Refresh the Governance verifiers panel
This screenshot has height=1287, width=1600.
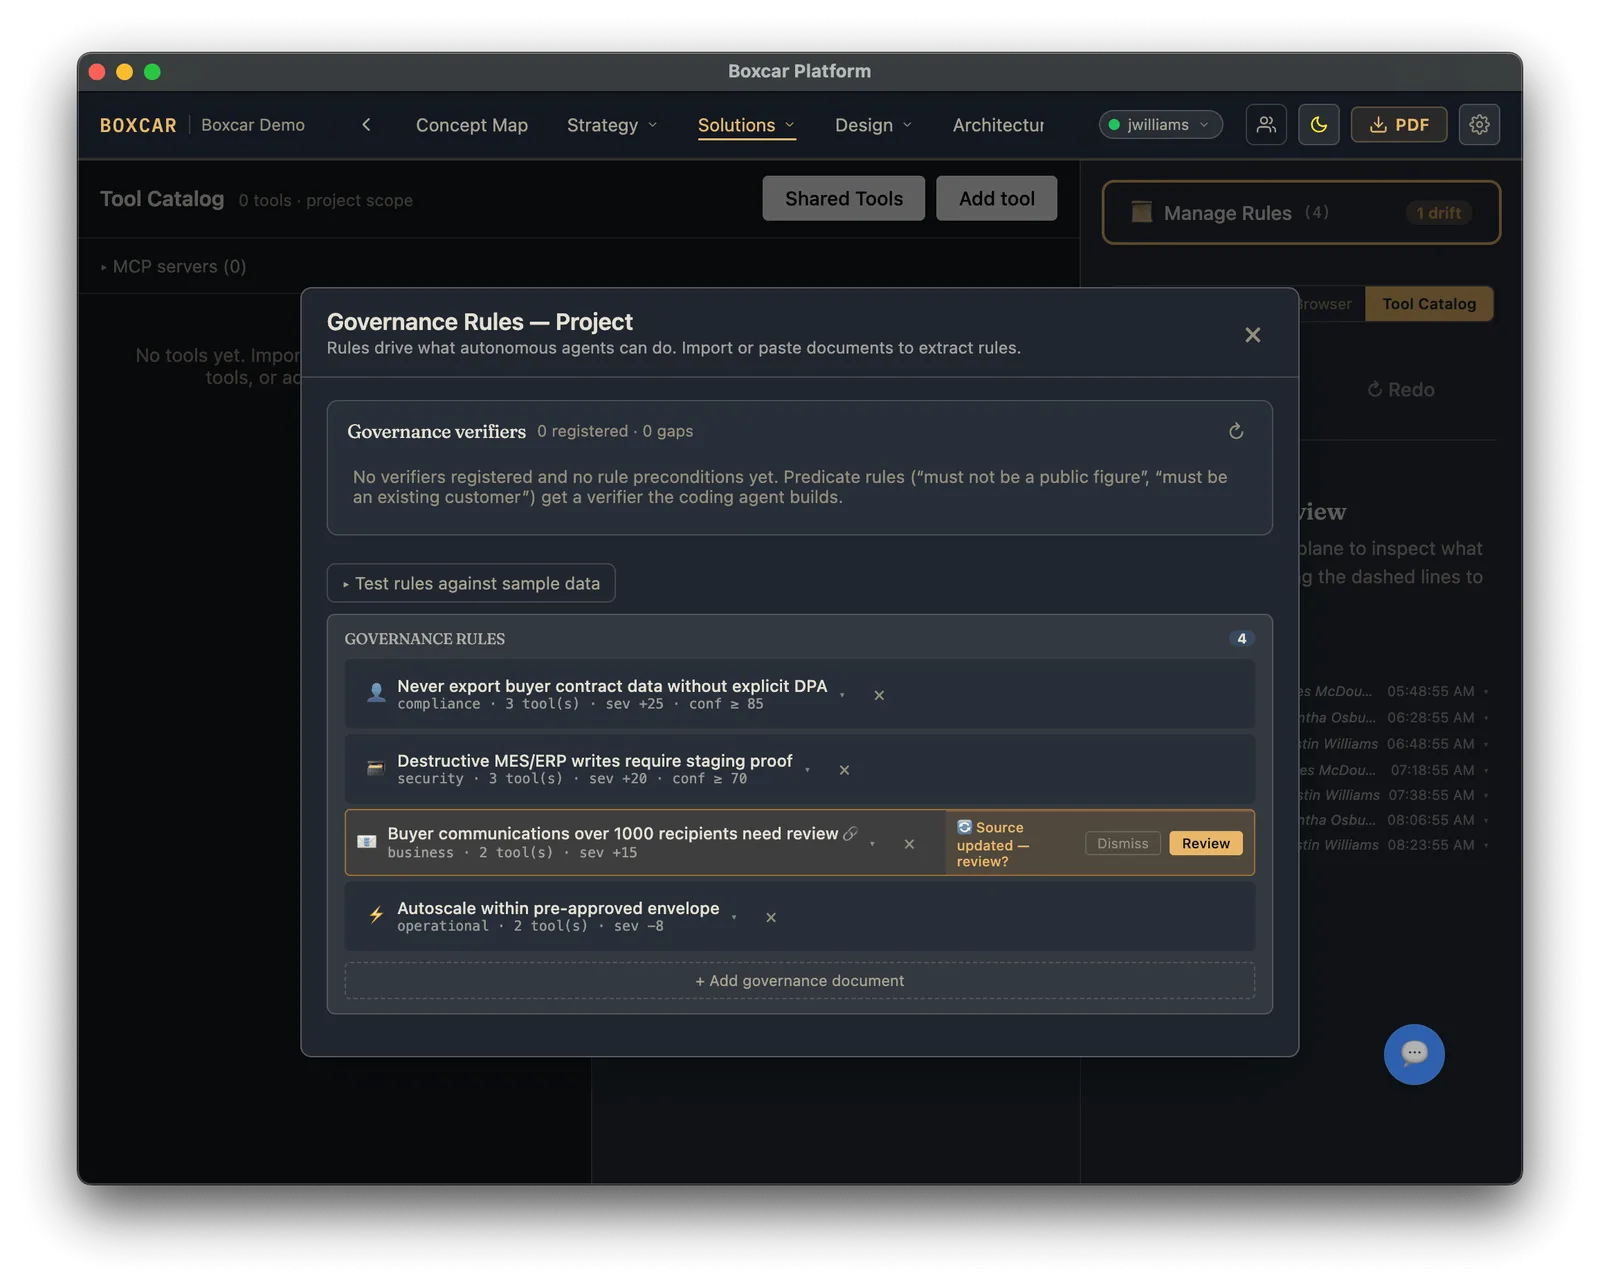[1236, 431]
